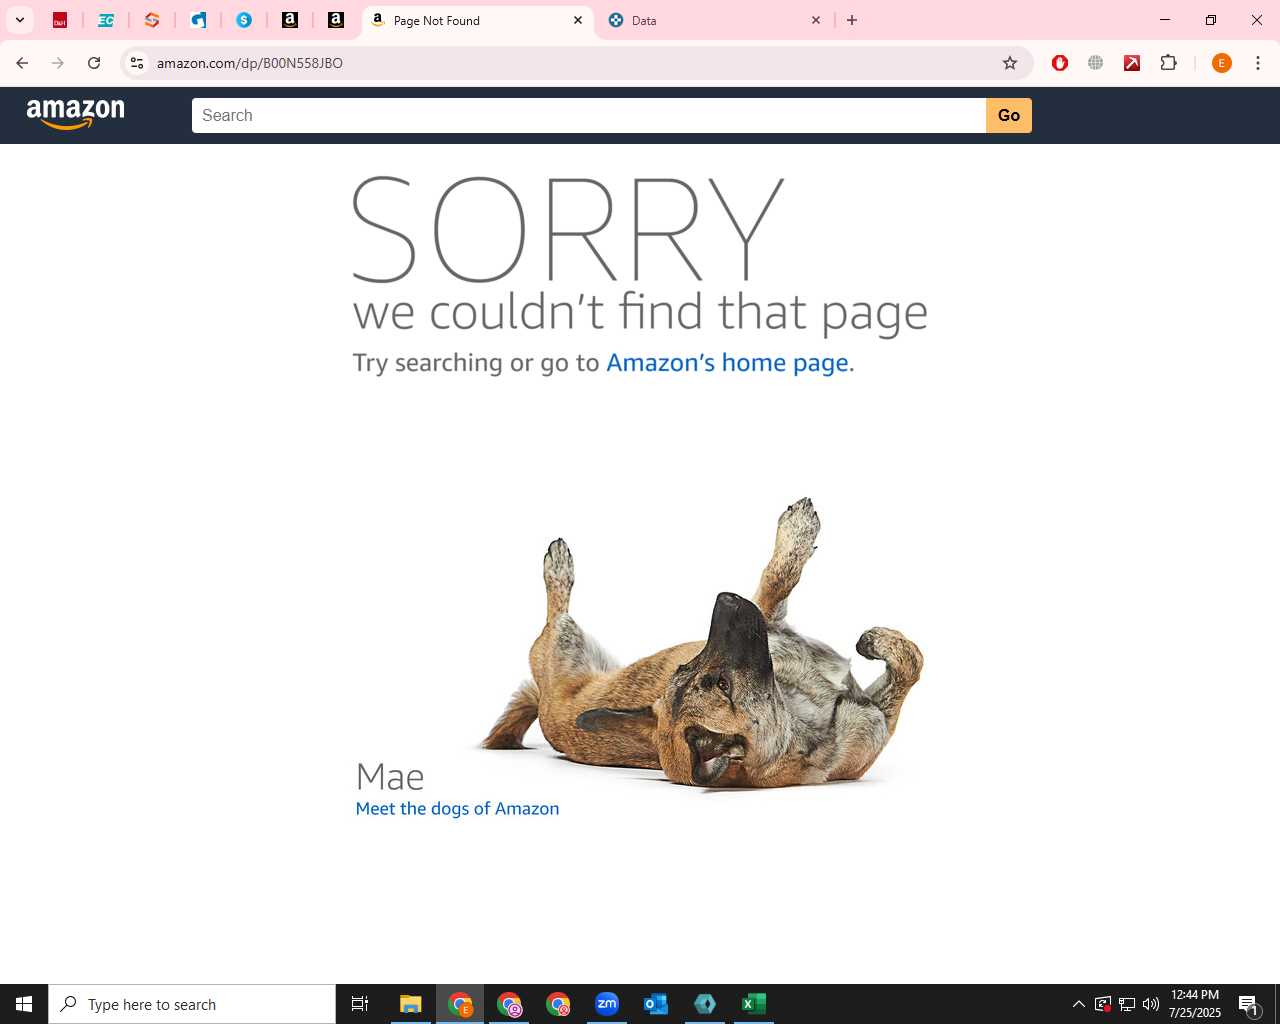Reload the current page

point(94,63)
